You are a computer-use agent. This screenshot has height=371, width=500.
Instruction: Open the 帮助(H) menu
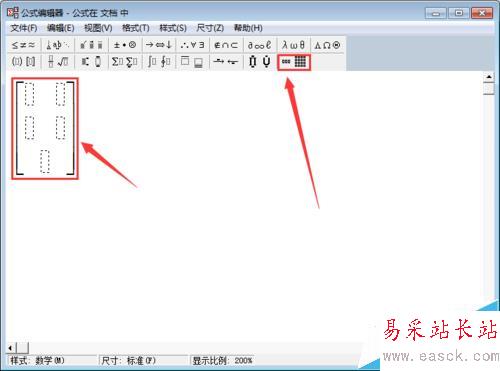click(x=248, y=28)
